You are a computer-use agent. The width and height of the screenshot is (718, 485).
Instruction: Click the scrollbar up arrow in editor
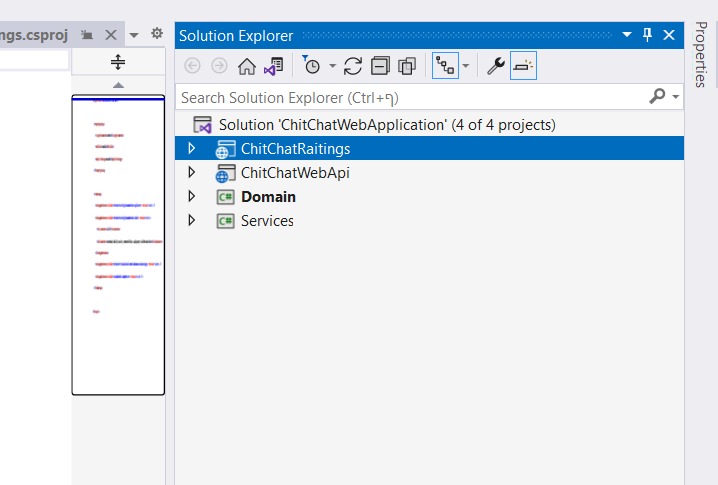point(118,85)
